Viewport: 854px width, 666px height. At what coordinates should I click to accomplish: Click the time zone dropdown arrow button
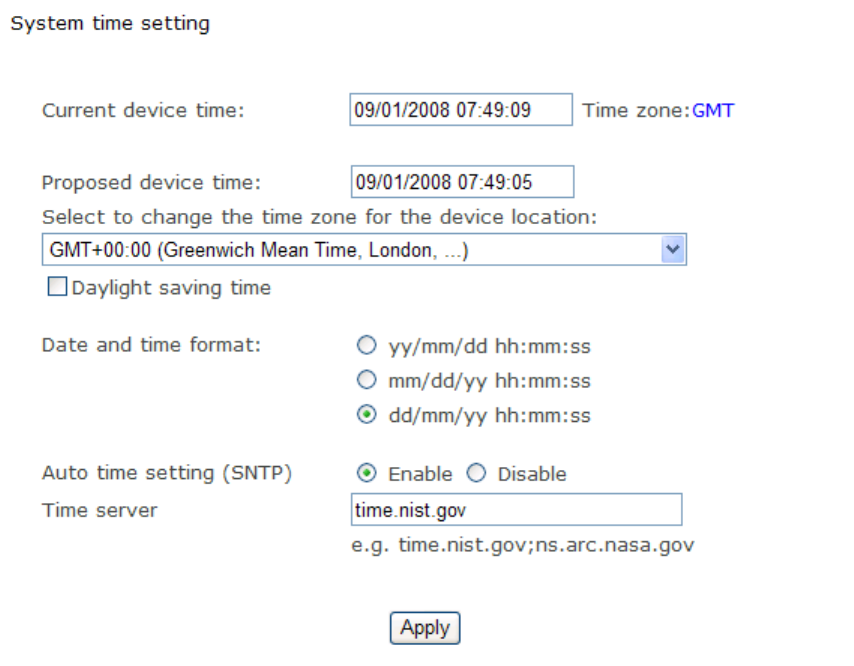click(674, 250)
